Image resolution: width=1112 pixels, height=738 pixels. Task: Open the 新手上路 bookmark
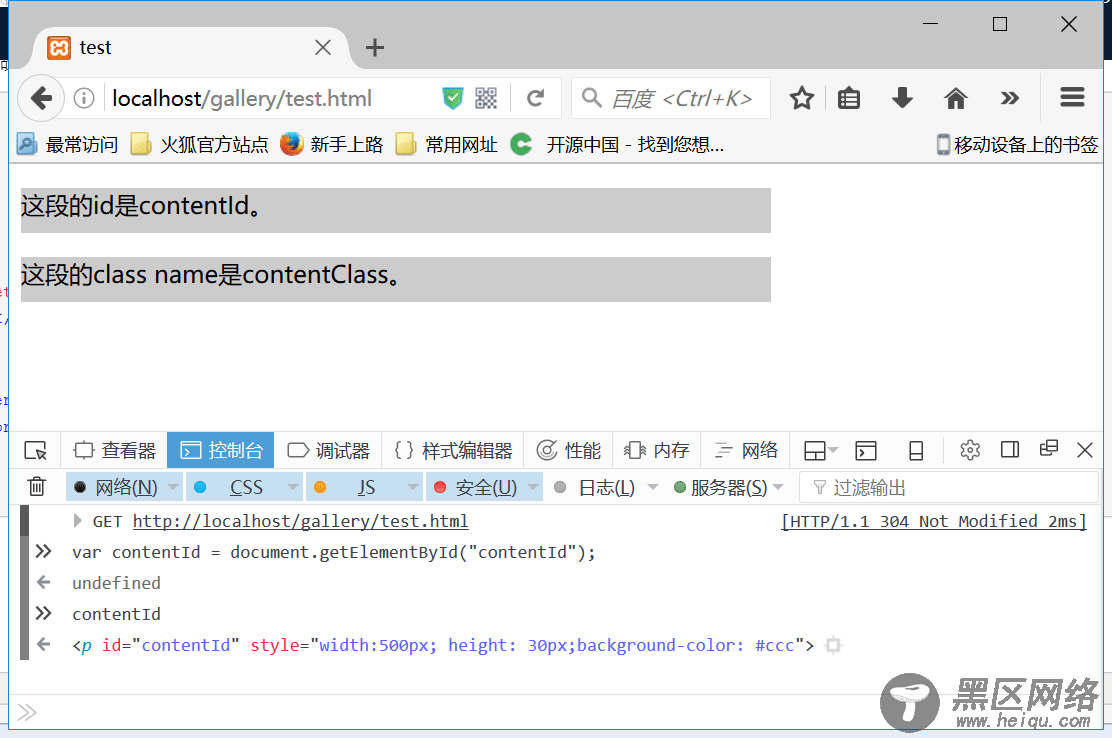[x=331, y=145]
